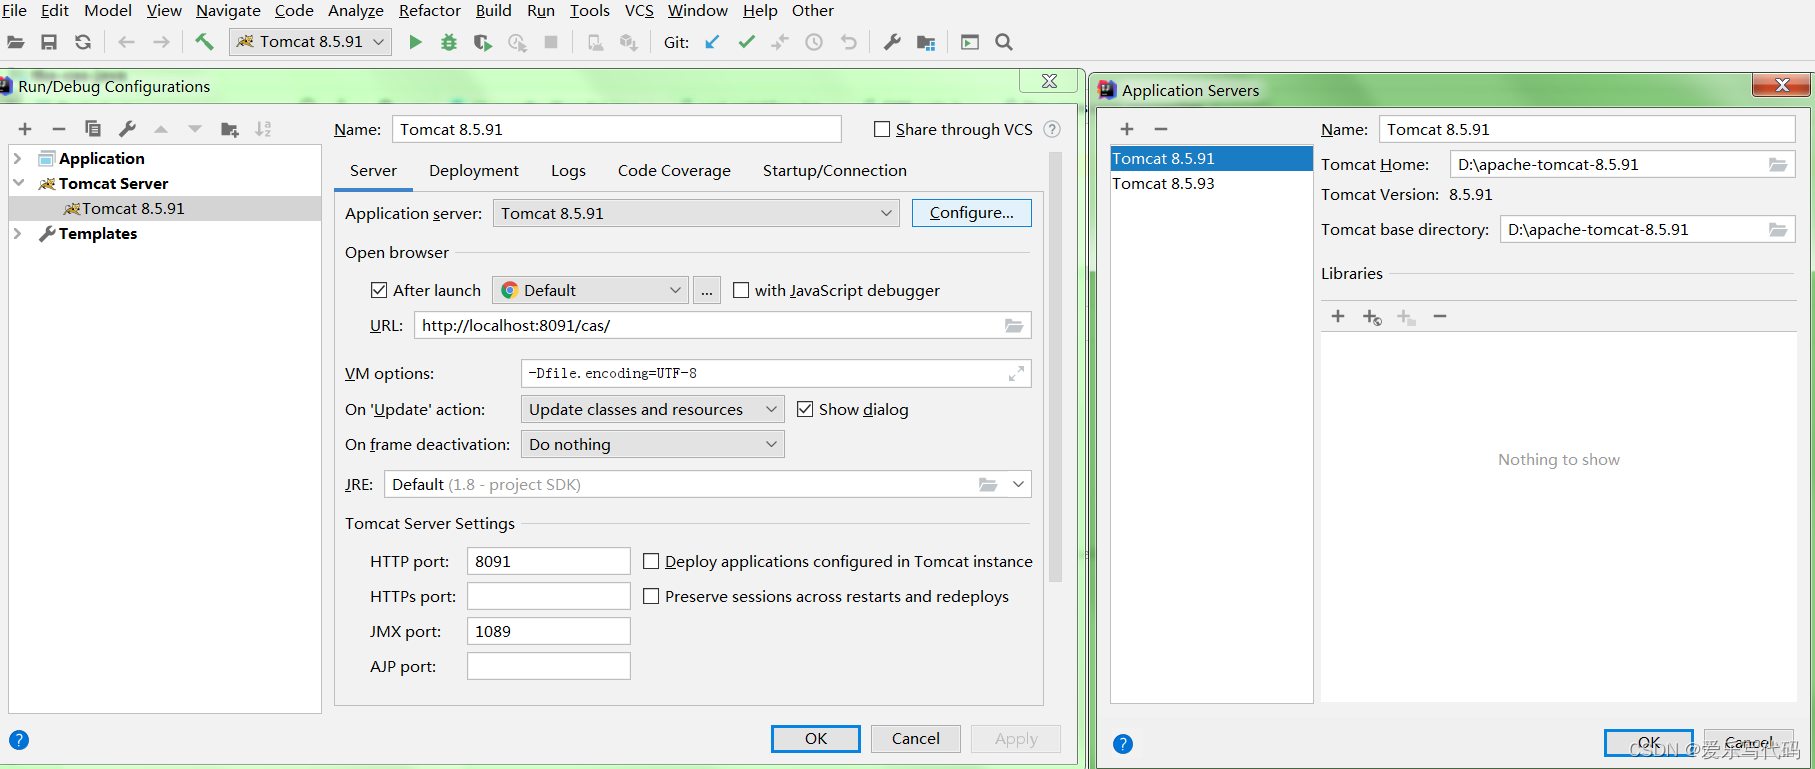This screenshot has width=1815, height=769.
Task: Click the browser ellipsis browse button
Action: (x=707, y=290)
